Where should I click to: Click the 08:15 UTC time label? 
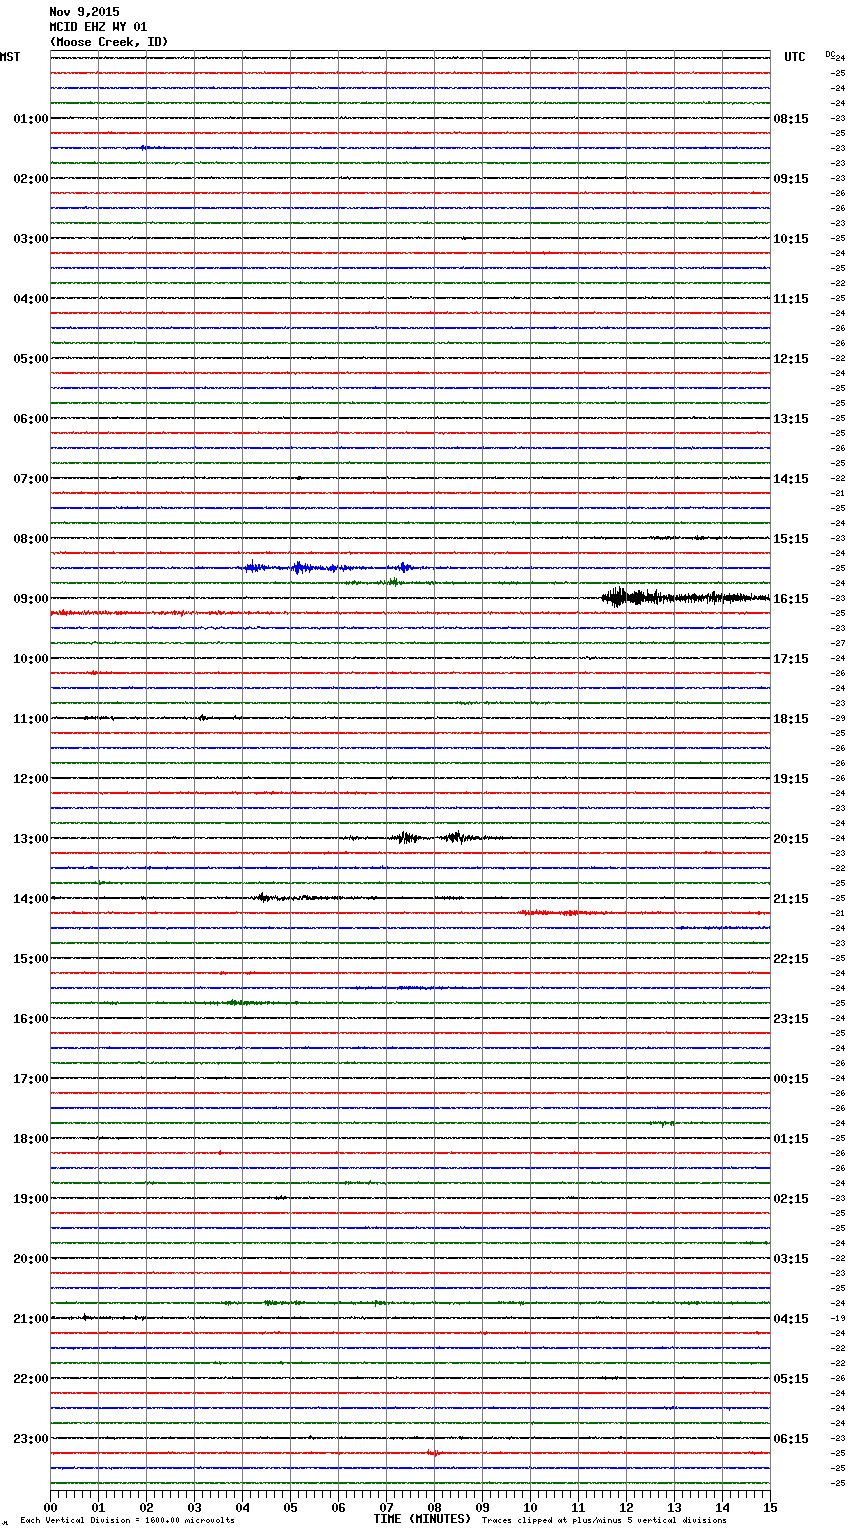tap(791, 119)
